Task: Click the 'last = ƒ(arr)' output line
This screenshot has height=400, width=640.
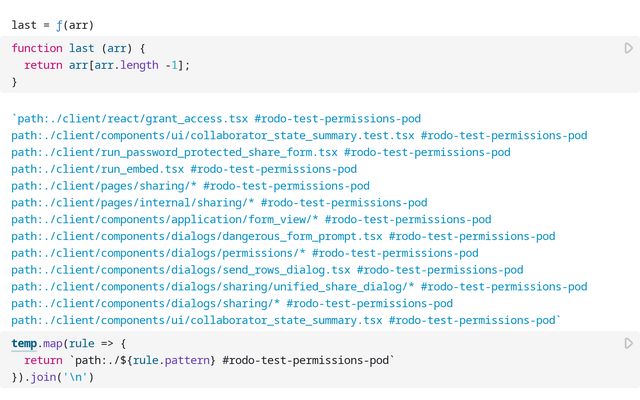Action: [x=52, y=24]
